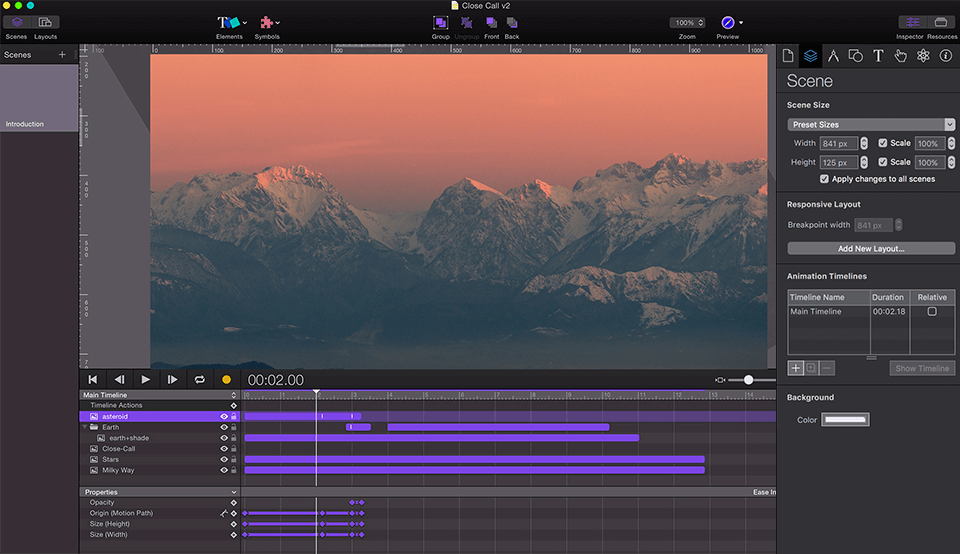Screen dimensions: 960x554
Task: Open the Actions hand inspector tab
Action: 900,56
